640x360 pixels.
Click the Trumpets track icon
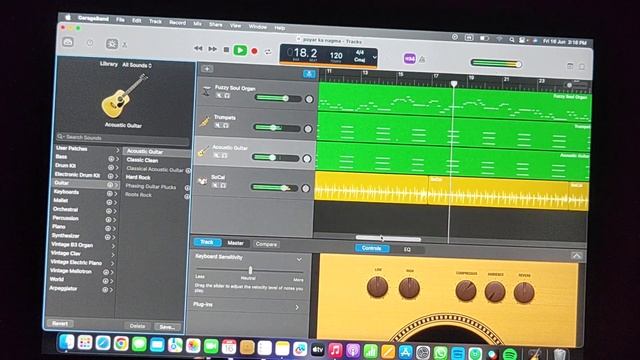[204, 121]
